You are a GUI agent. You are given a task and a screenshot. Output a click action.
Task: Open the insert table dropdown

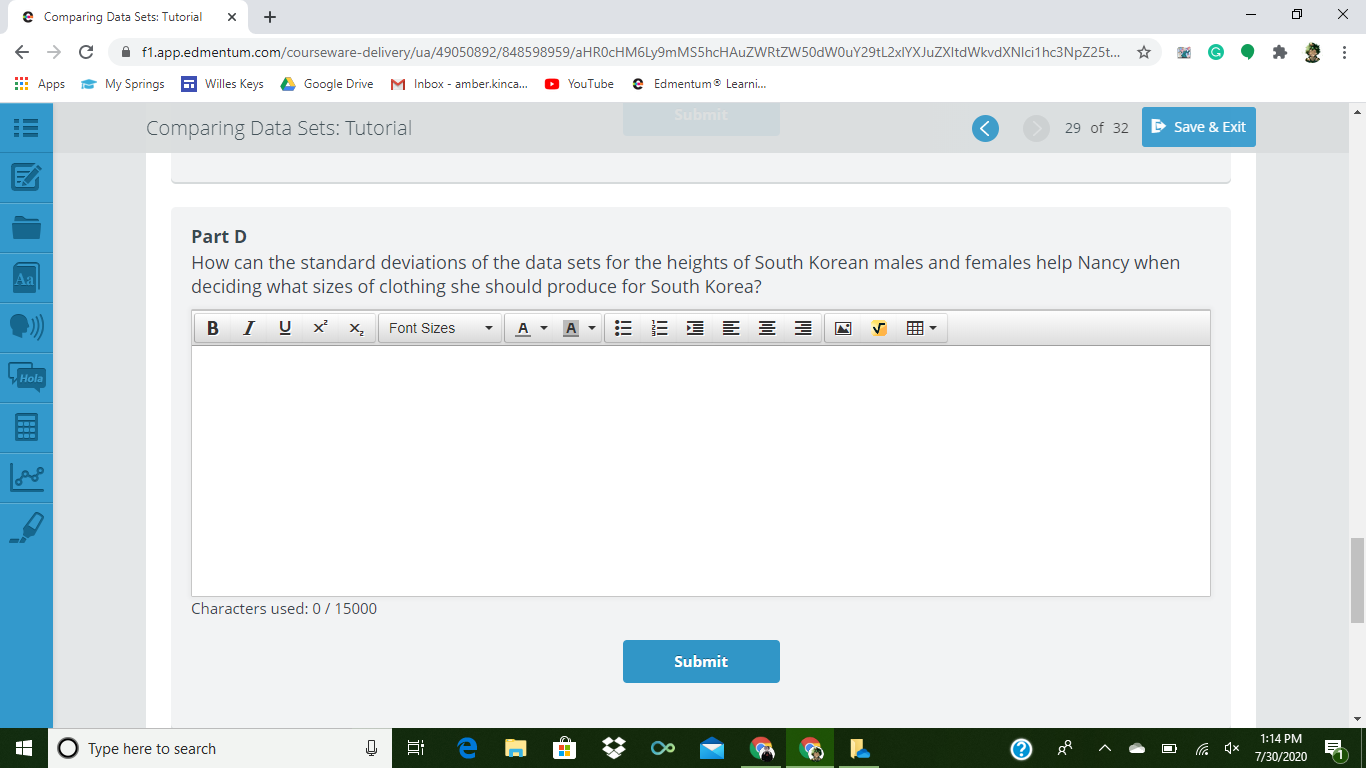click(x=921, y=328)
